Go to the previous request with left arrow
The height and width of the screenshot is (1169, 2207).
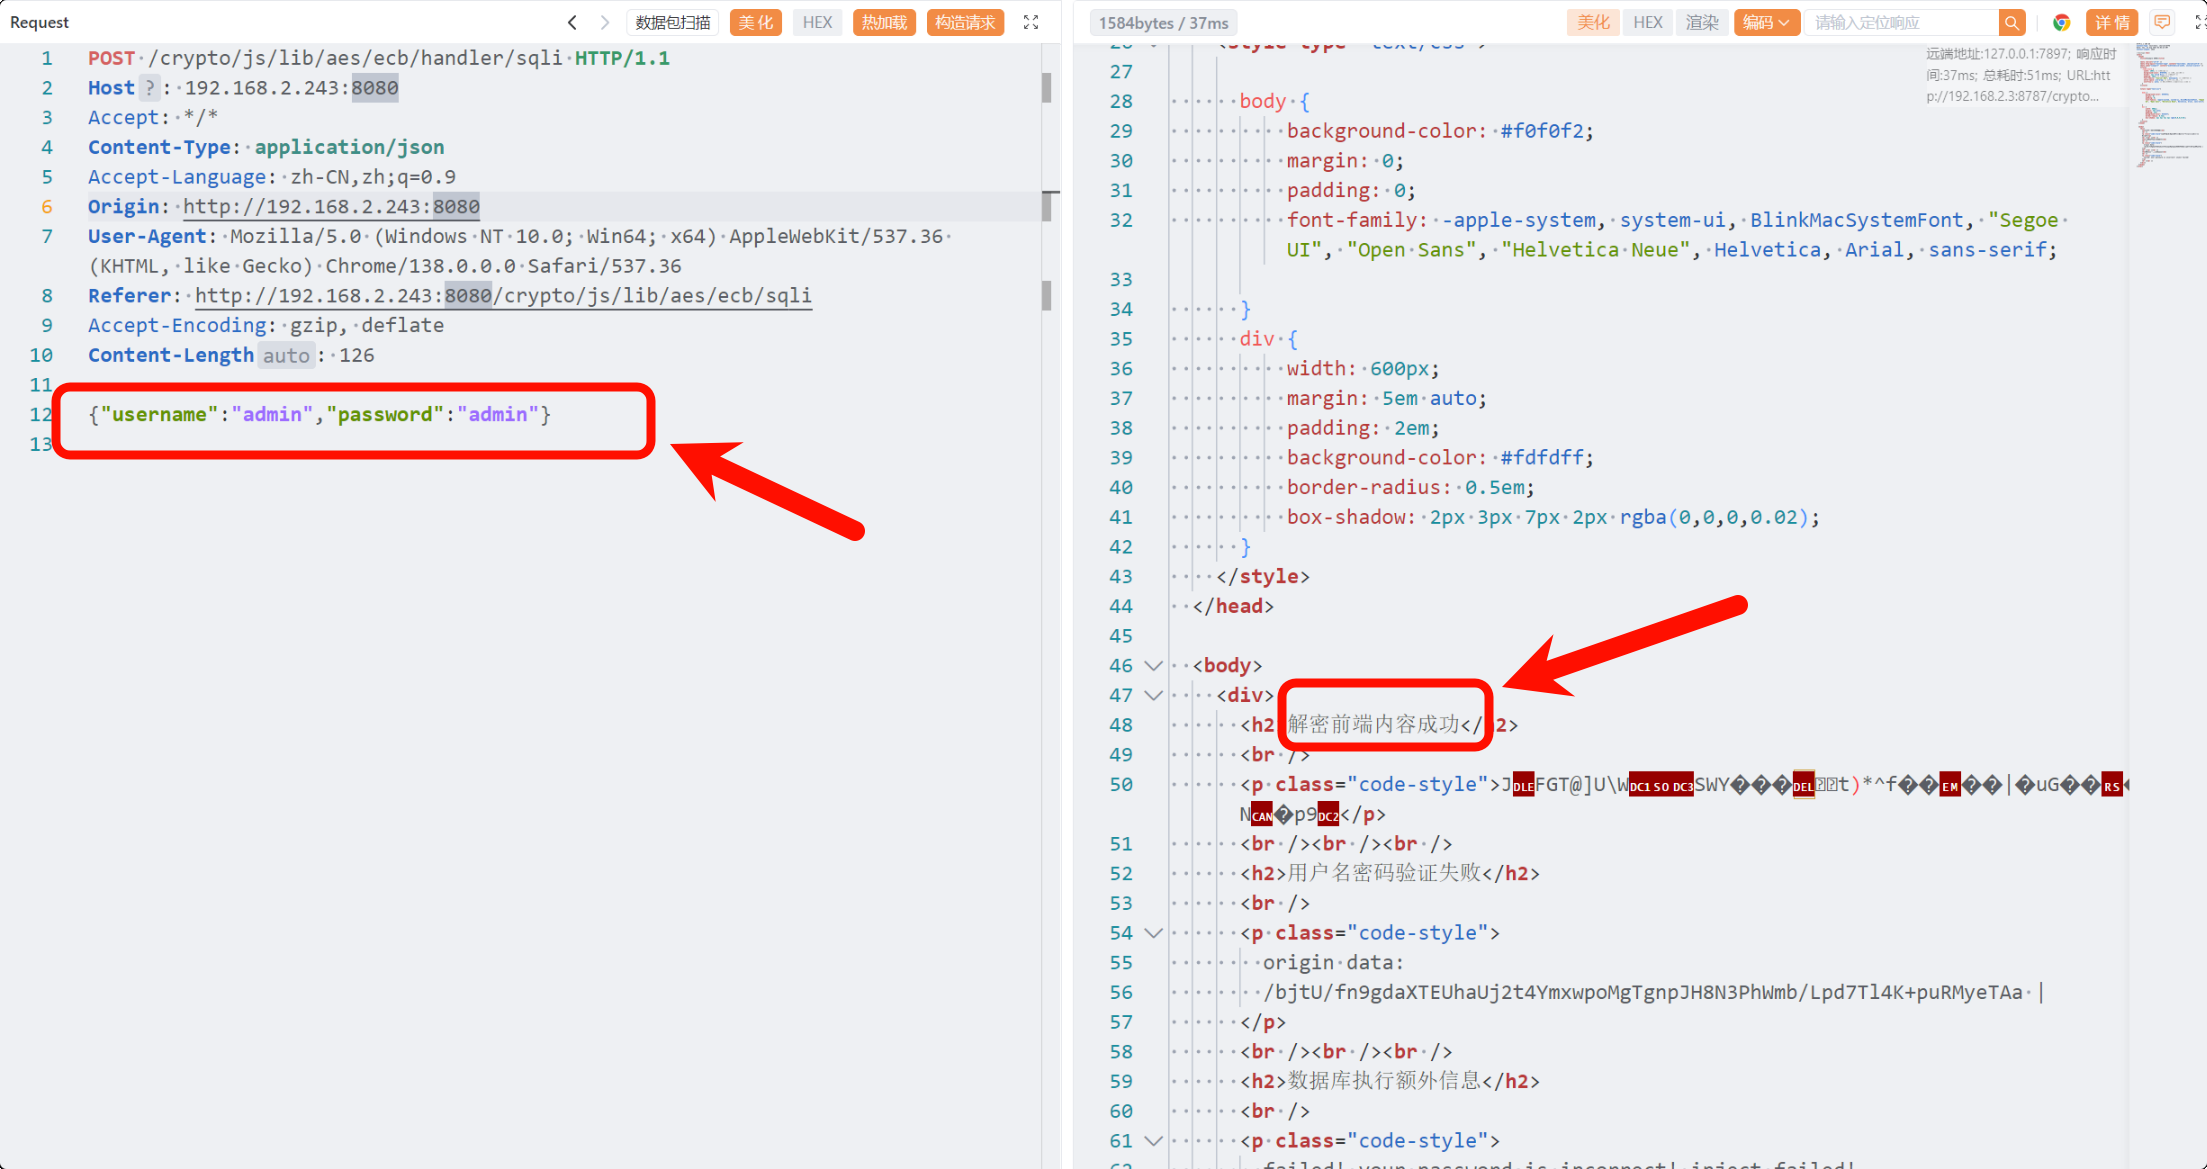[x=572, y=22]
